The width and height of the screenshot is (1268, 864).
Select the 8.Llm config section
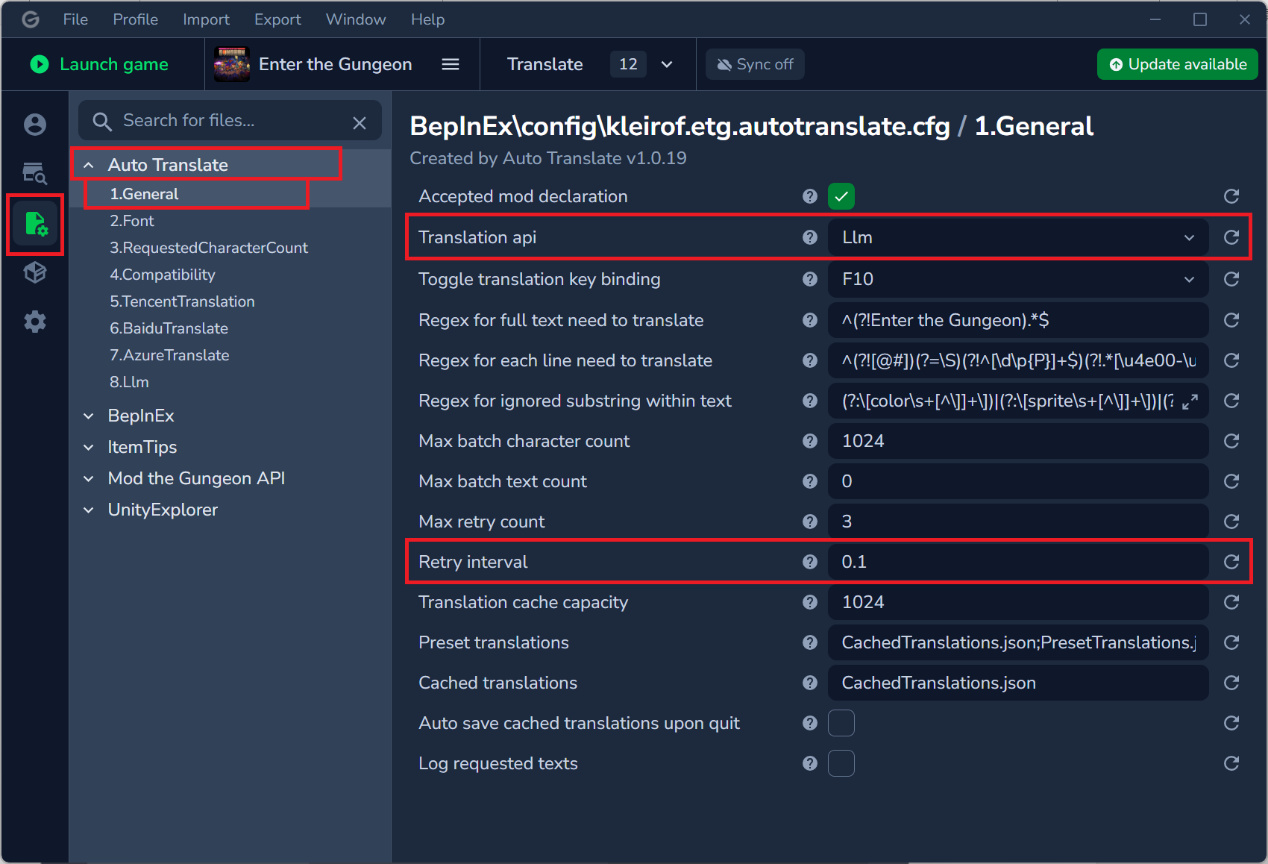(x=130, y=382)
